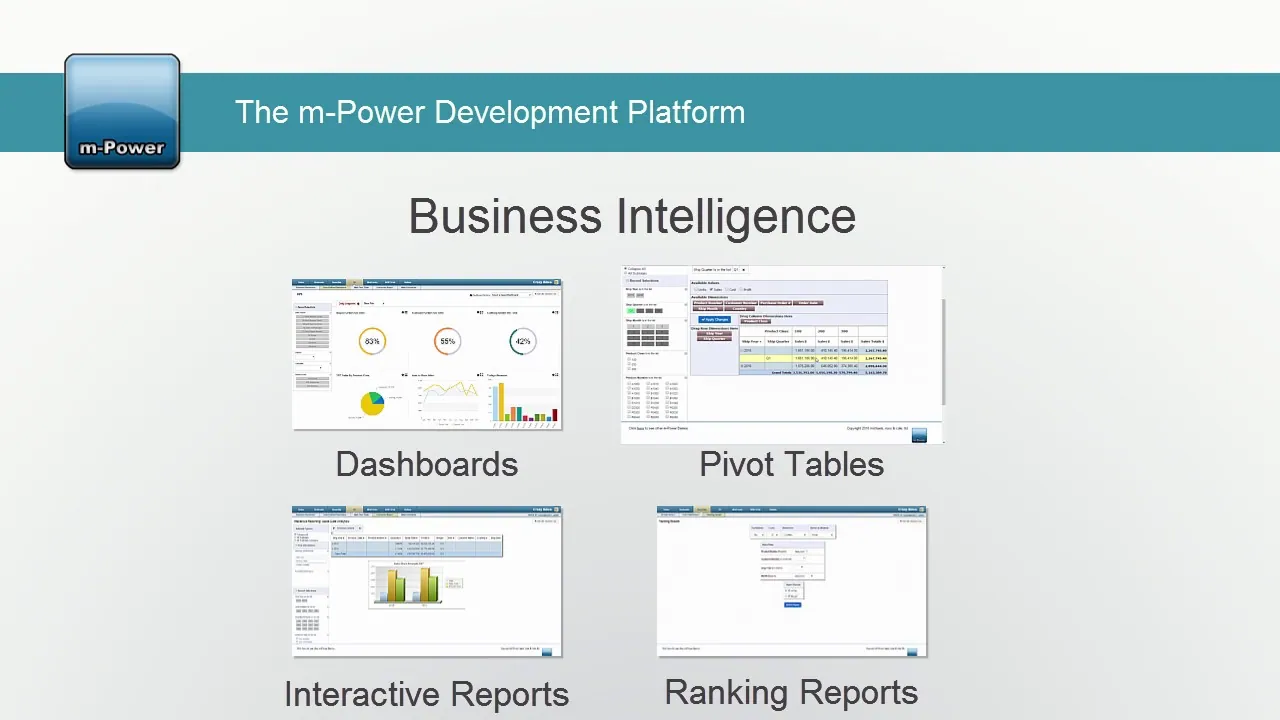1280x720 pixels.
Task: Click "The m-Power Development Platform" title
Action: click(x=490, y=111)
